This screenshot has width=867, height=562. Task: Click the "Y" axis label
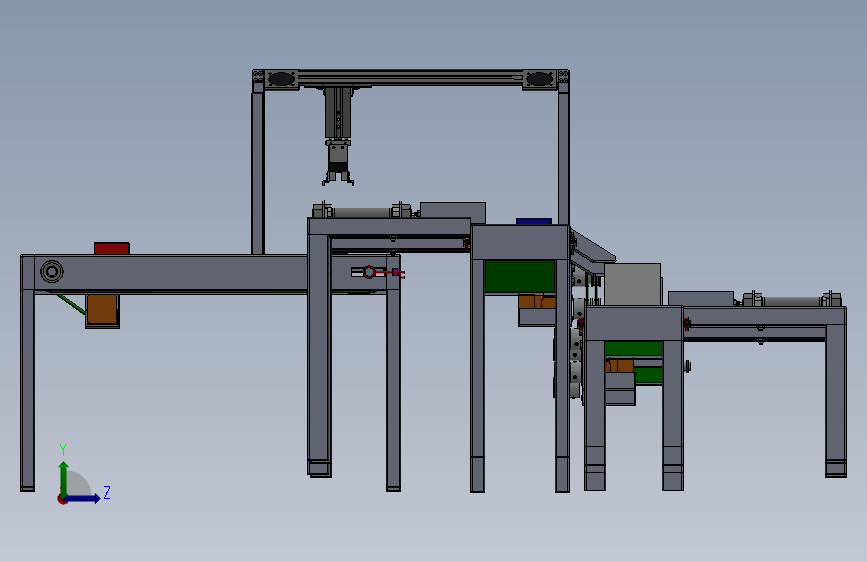(x=63, y=449)
